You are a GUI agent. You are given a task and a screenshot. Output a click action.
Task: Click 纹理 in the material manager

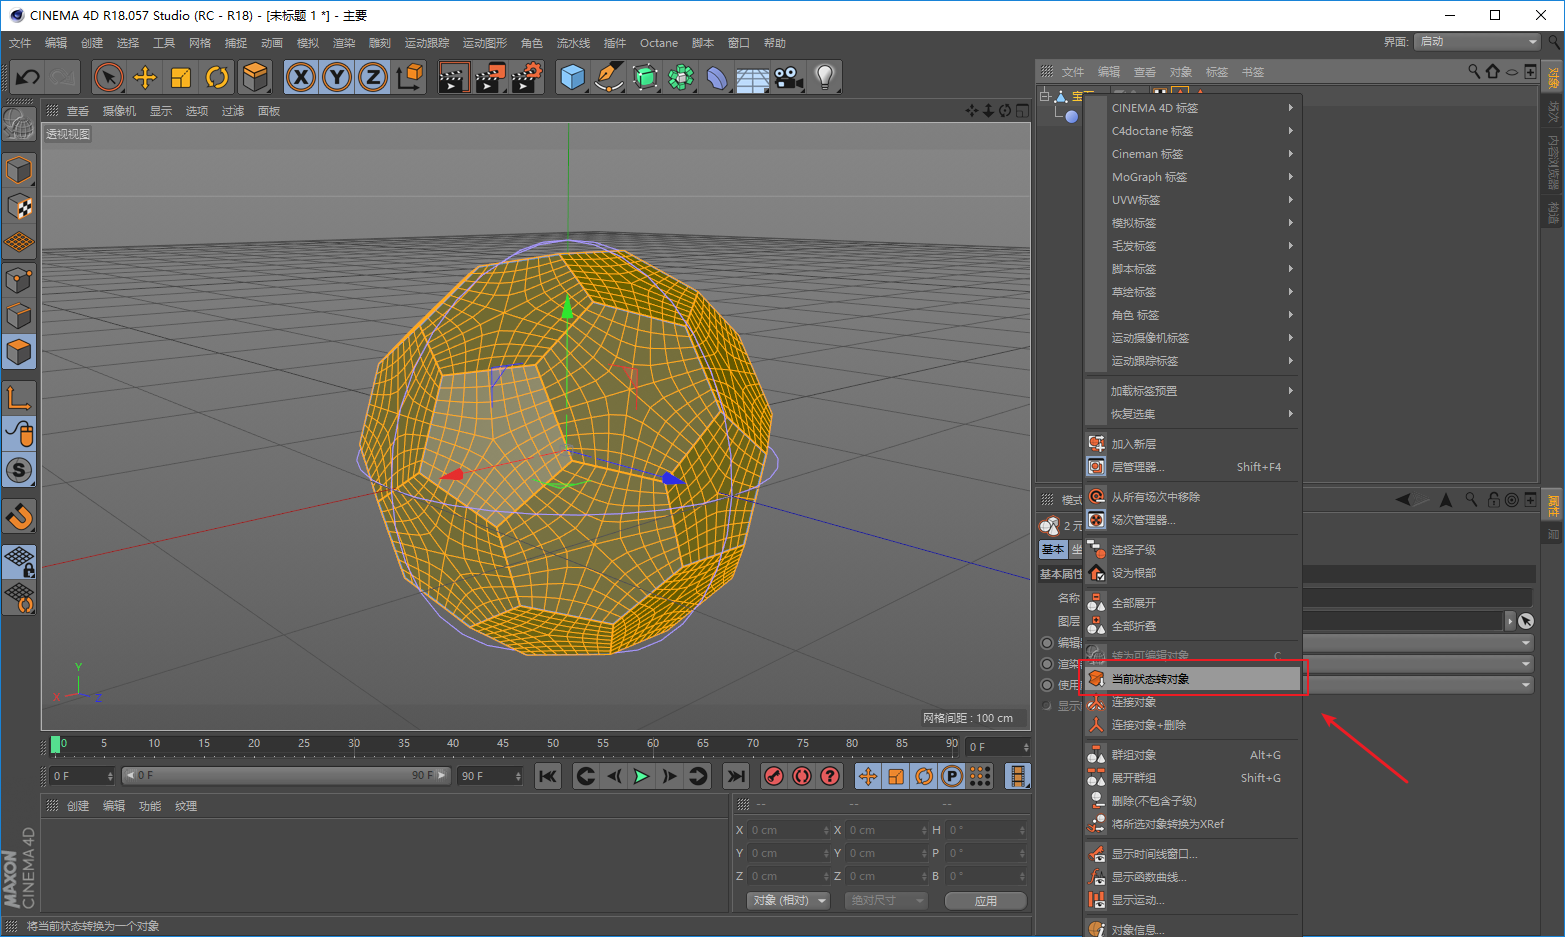tap(186, 806)
